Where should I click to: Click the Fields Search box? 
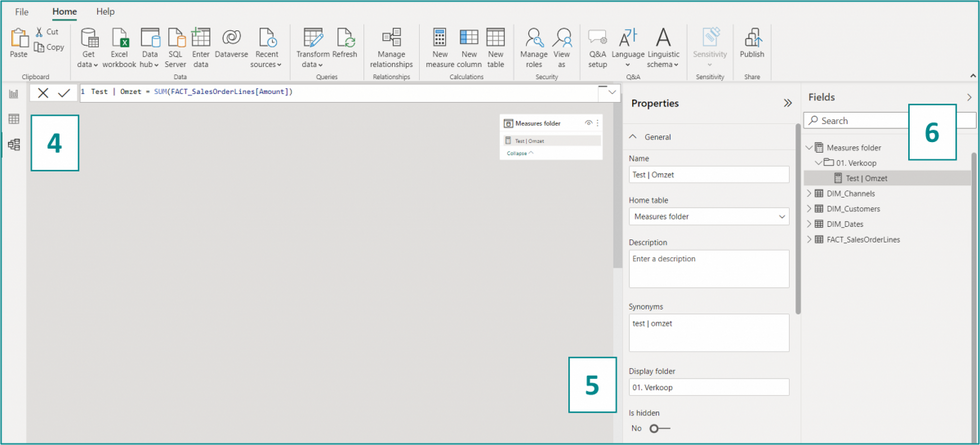click(x=889, y=120)
